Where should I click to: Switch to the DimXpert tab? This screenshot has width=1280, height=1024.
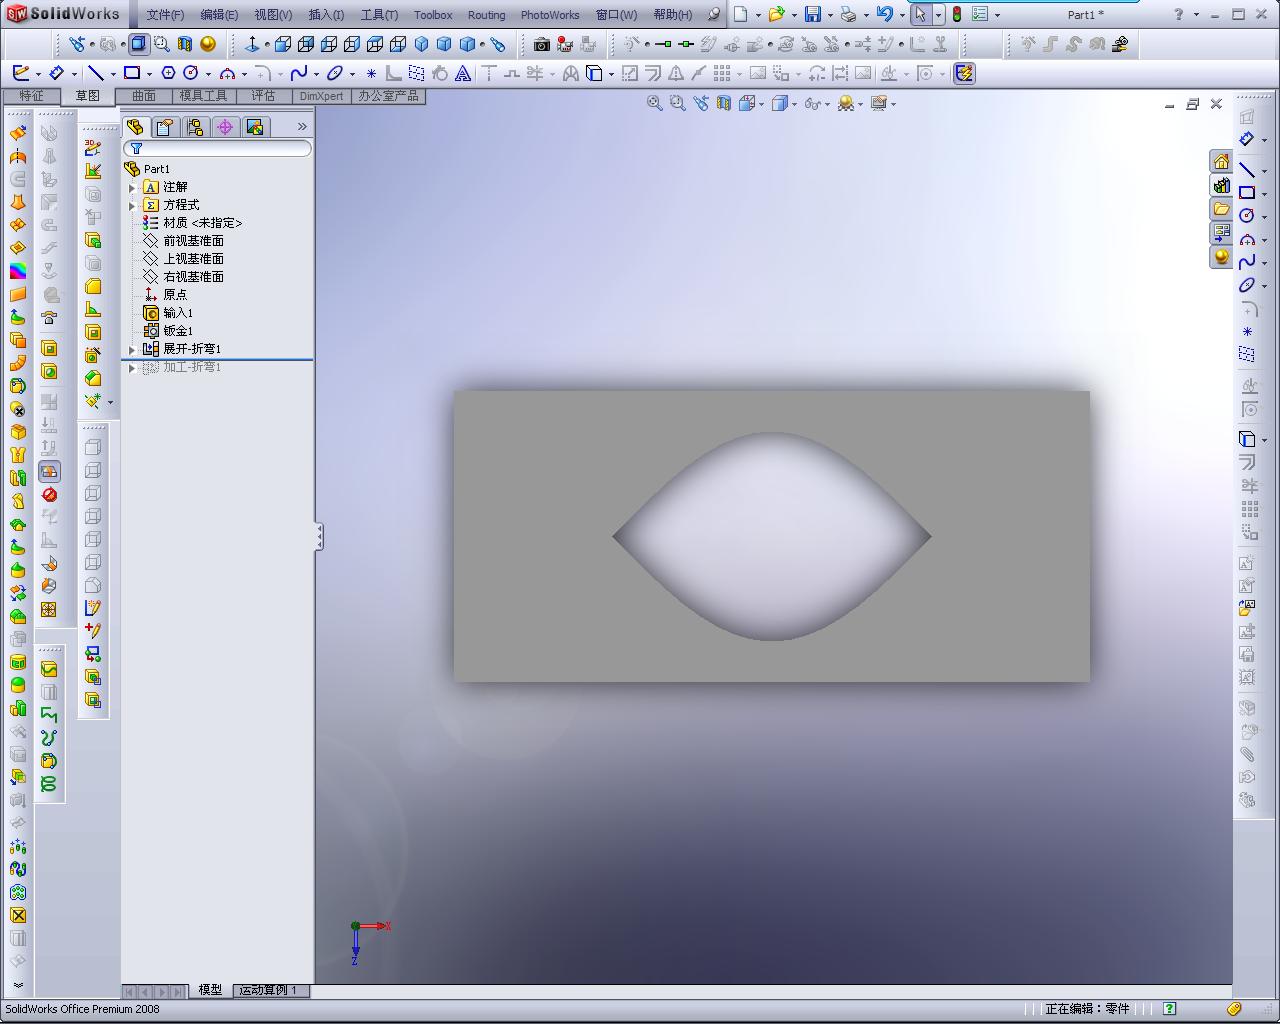click(x=321, y=96)
